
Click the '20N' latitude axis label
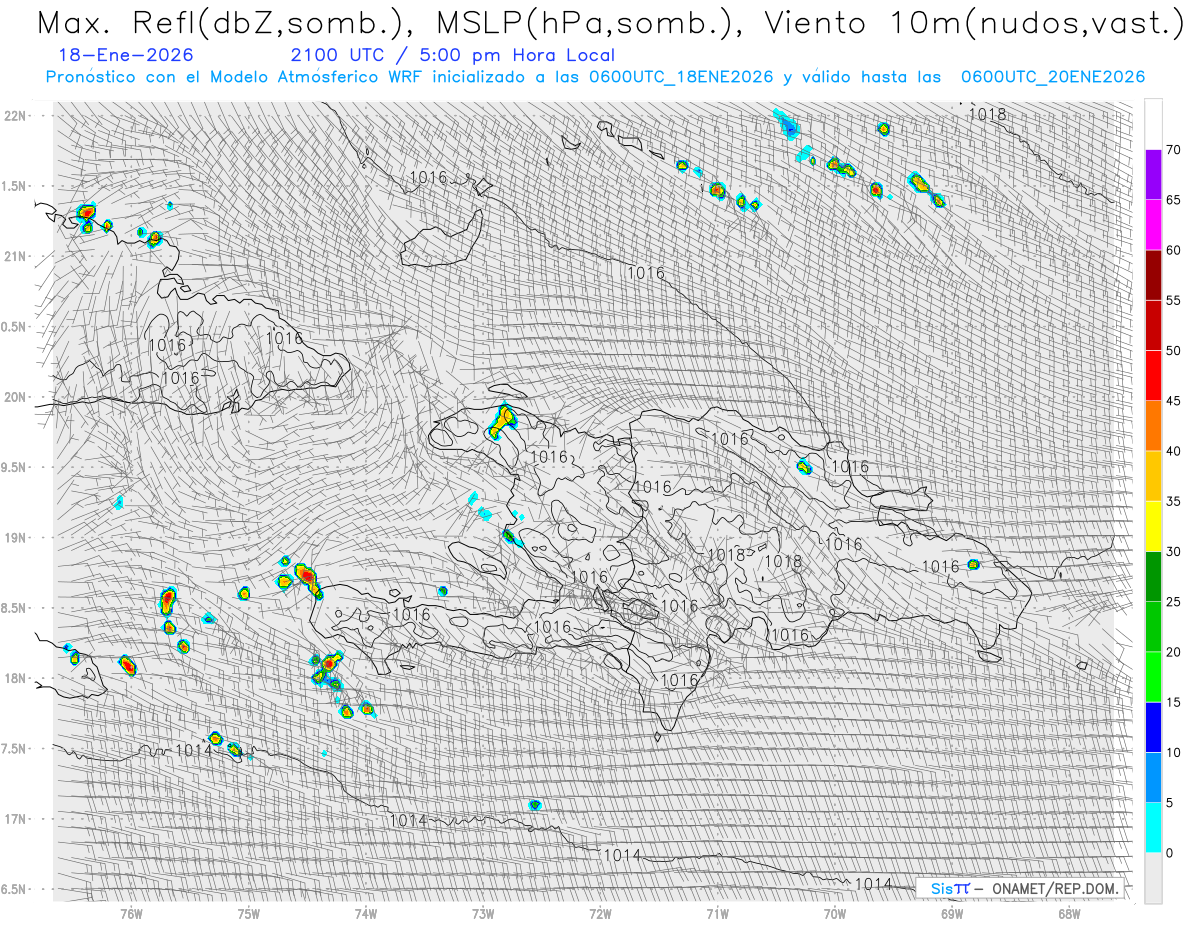tap(15, 397)
